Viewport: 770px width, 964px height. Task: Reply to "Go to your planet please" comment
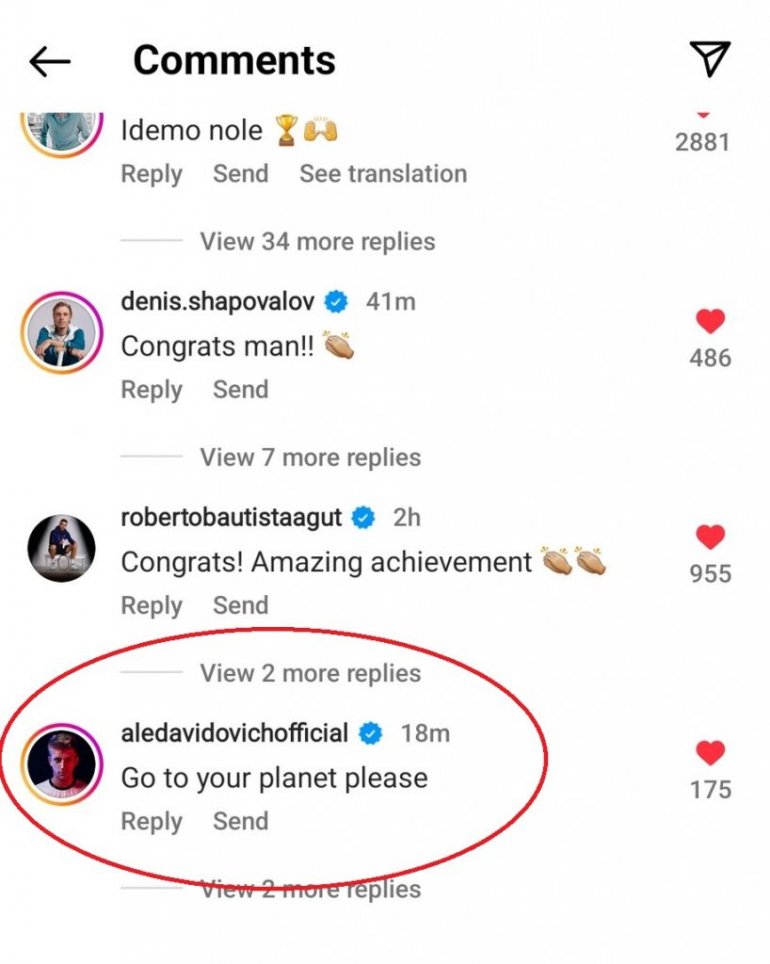point(151,821)
